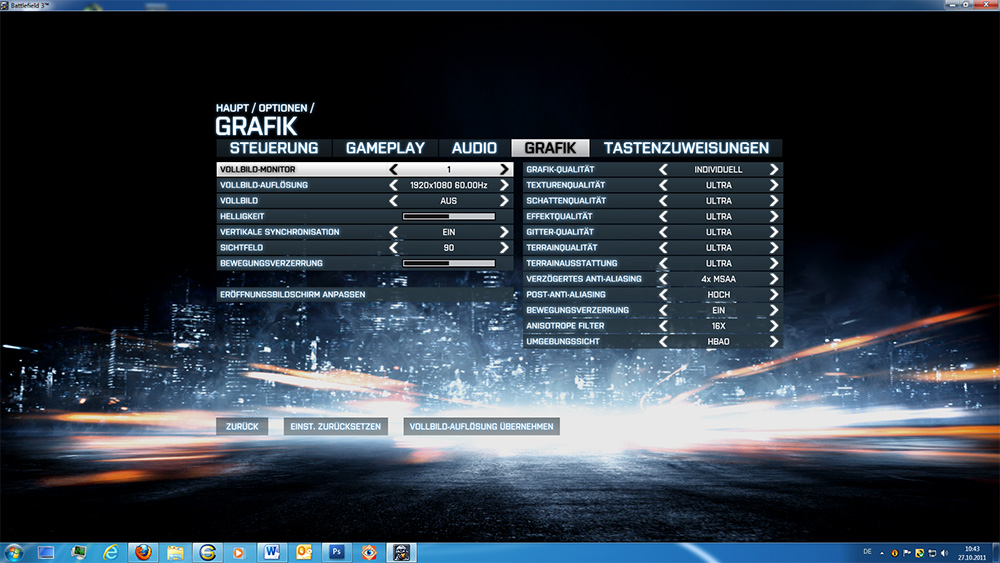Click the network tray icon
1000x563 pixels.
tap(932, 553)
